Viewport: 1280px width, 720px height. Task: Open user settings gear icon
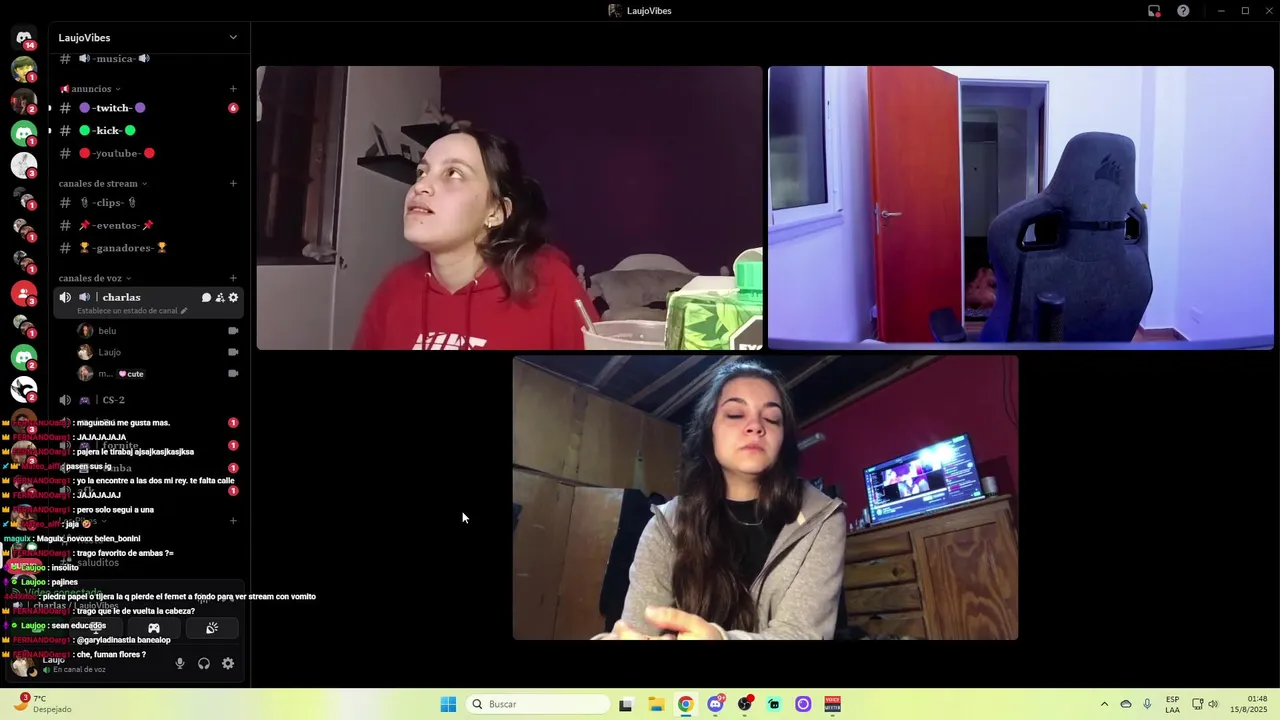(x=228, y=663)
